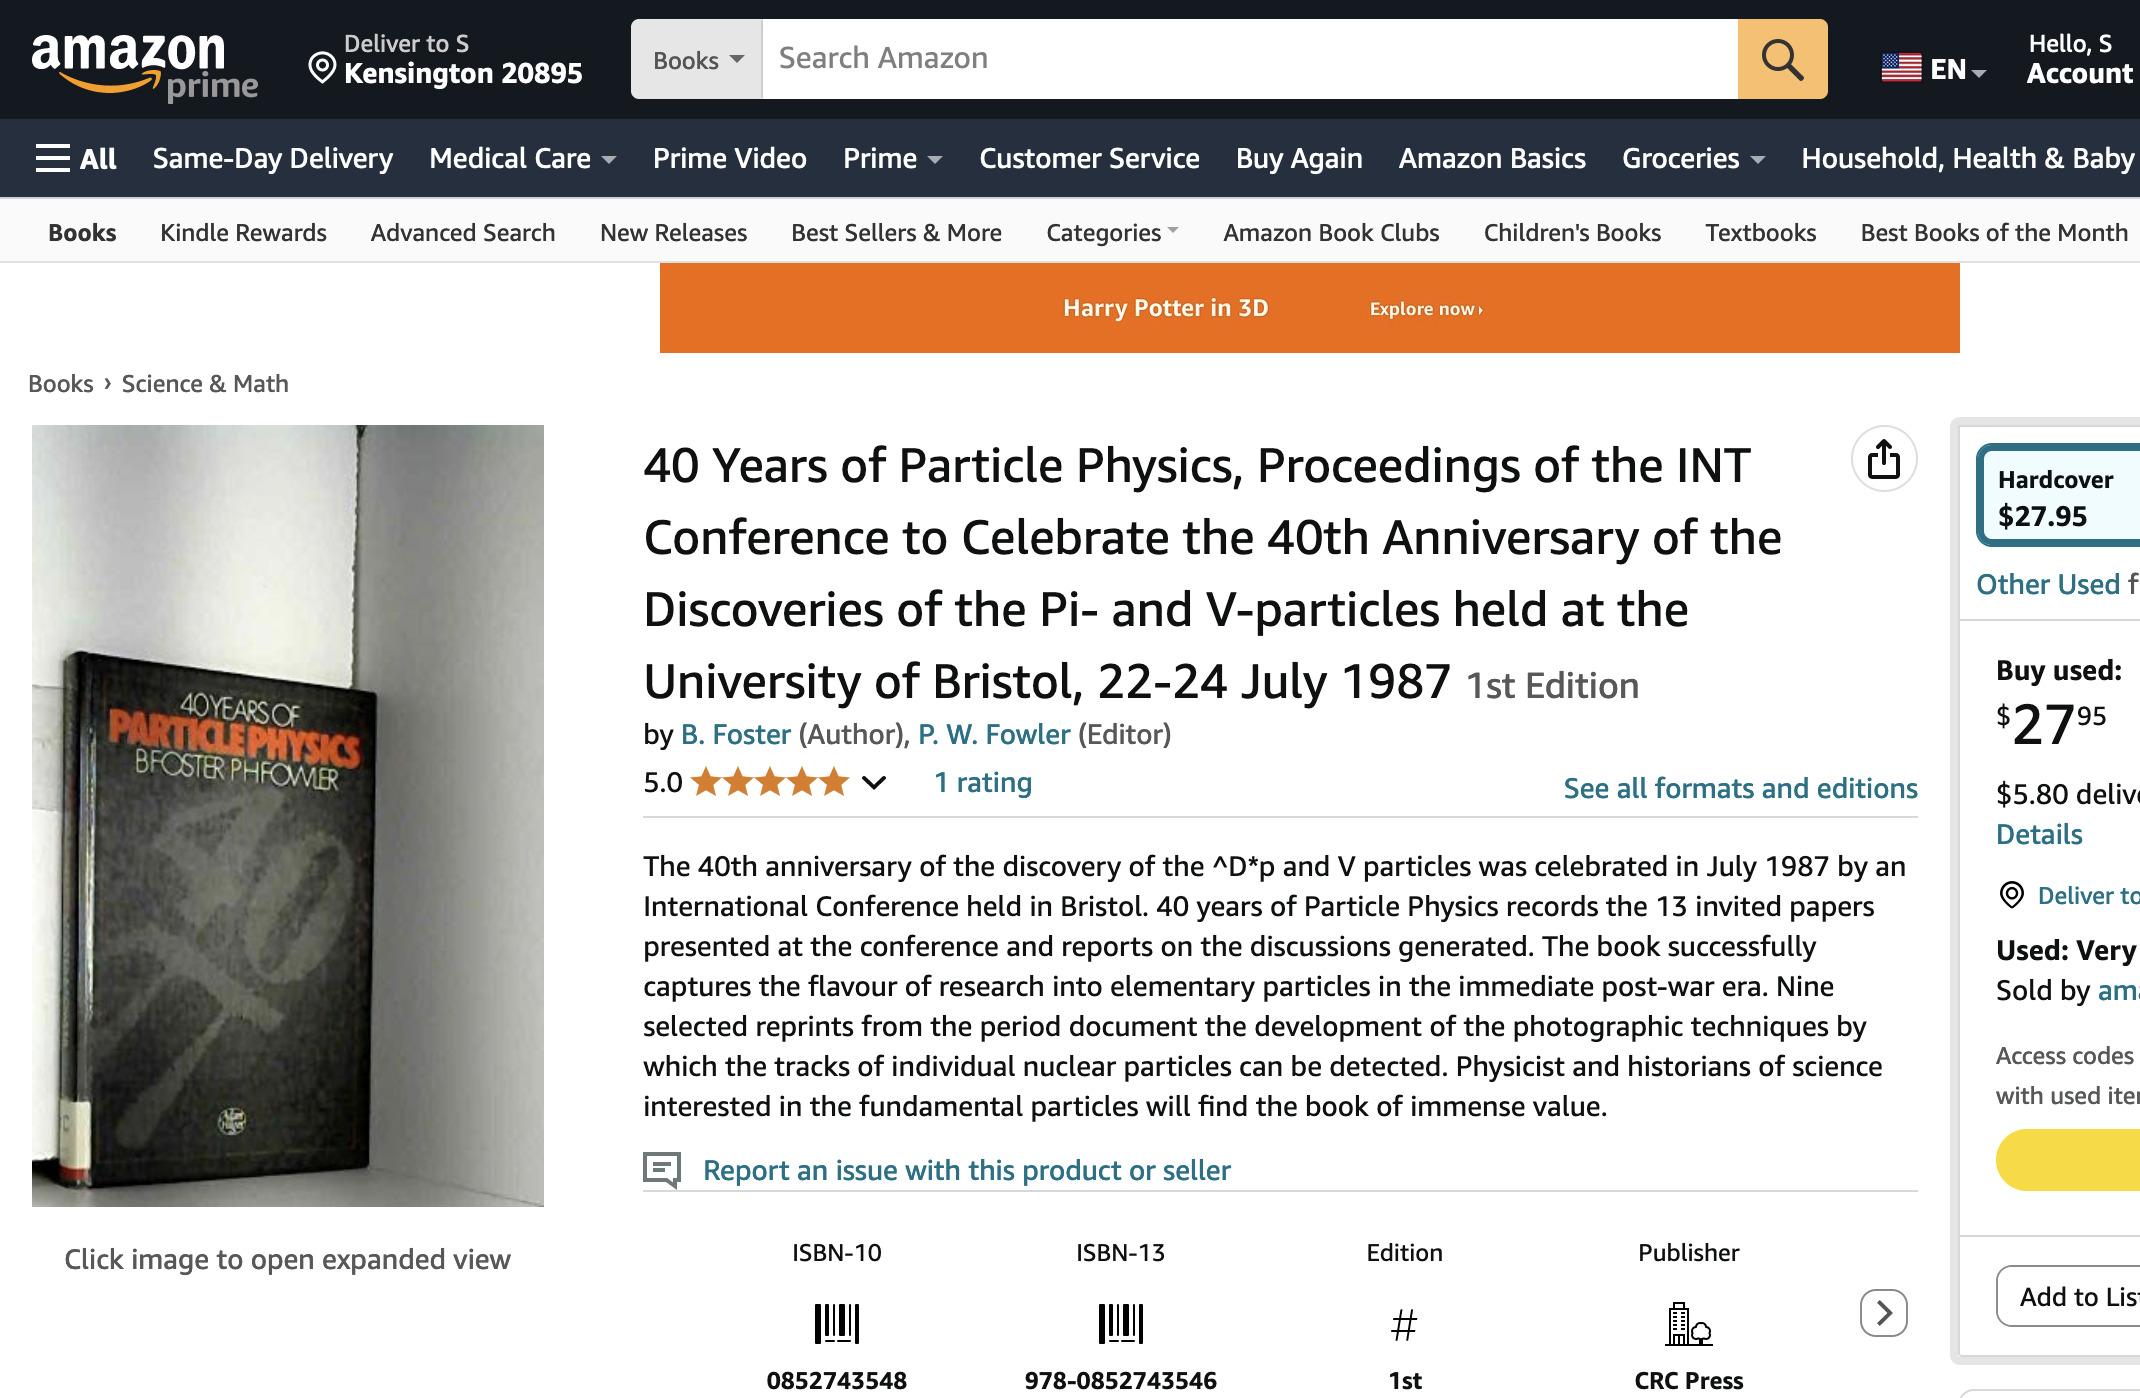This screenshot has width=2140, height=1398.
Task: Expand the Groceries dropdown
Action: [x=1693, y=158]
